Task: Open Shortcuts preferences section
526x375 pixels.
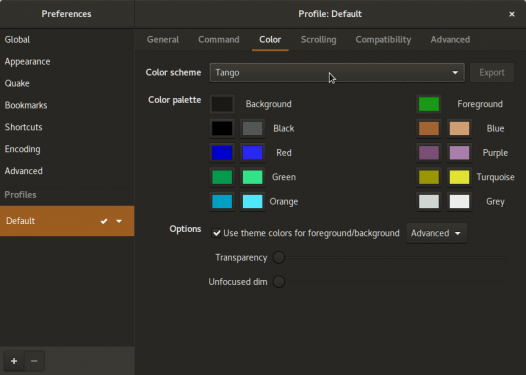Action: point(23,127)
